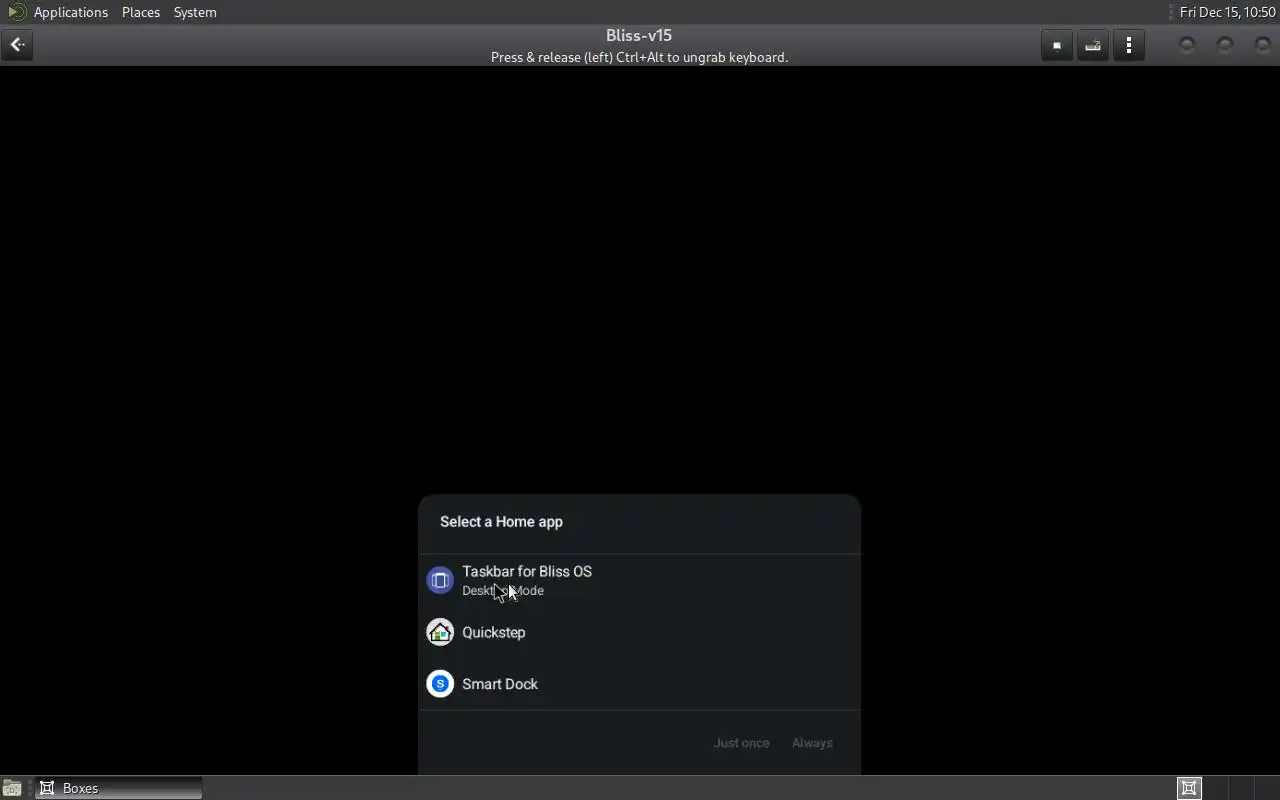Screen dimensions: 1280x800
Task: Choose Just once option
Action: [x=741, y=743]
